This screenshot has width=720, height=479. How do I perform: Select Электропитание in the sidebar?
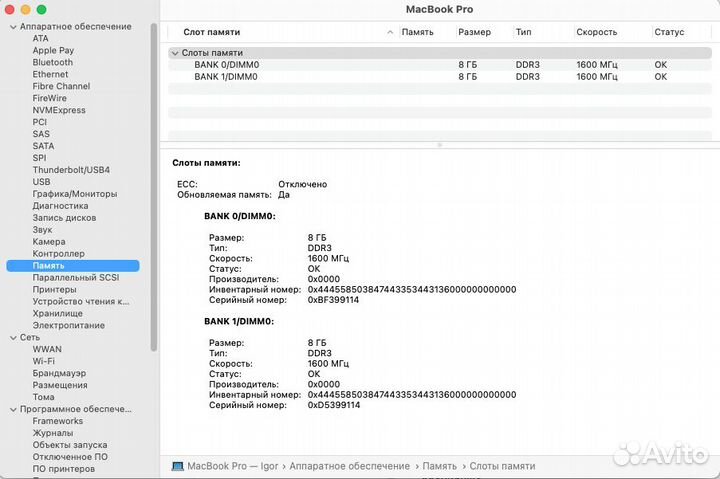68,325
